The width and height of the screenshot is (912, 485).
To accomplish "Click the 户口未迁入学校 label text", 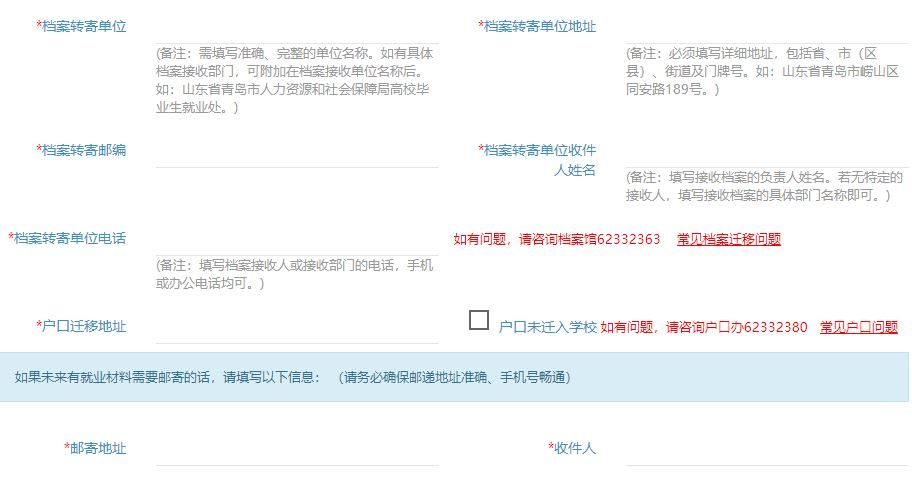I will [x=547, y=327].
